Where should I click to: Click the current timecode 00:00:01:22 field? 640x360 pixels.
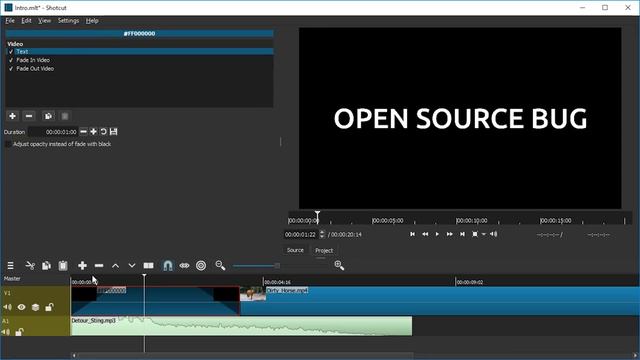point(300,234)
